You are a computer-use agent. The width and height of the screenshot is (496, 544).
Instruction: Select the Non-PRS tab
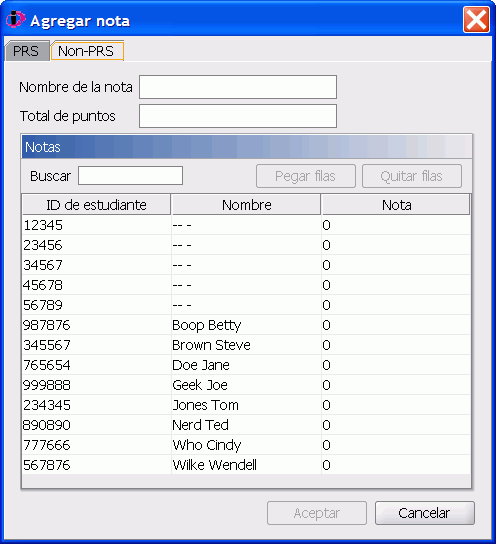tap(87, 51)
